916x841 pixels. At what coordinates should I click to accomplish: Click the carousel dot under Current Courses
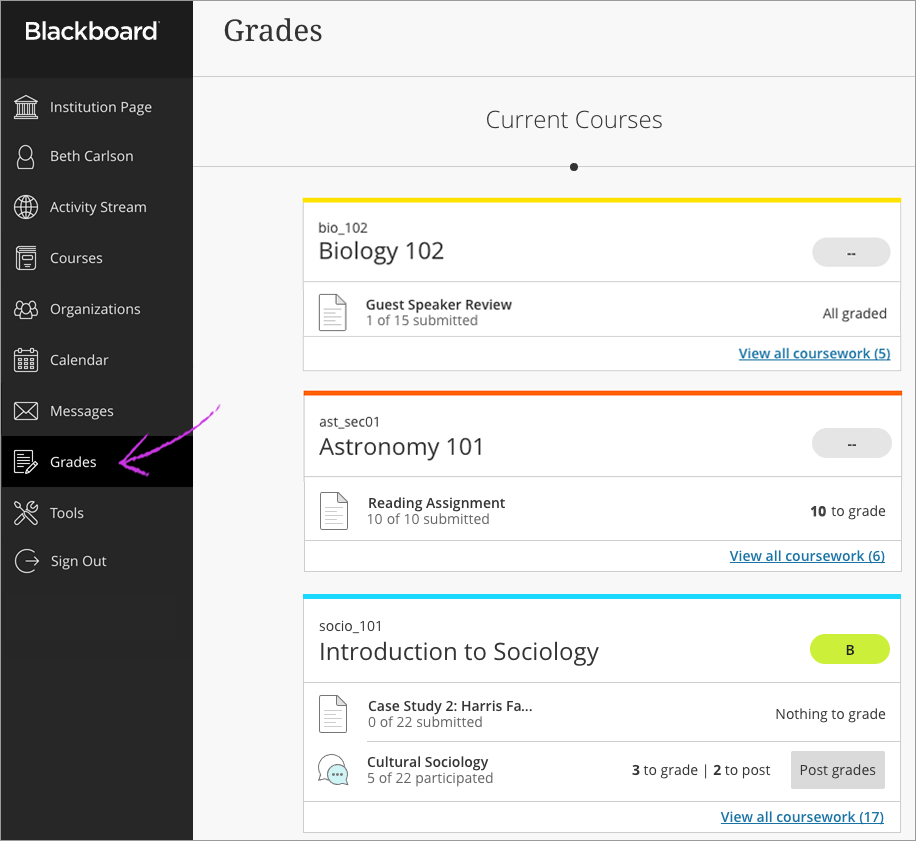click(573, 167)
